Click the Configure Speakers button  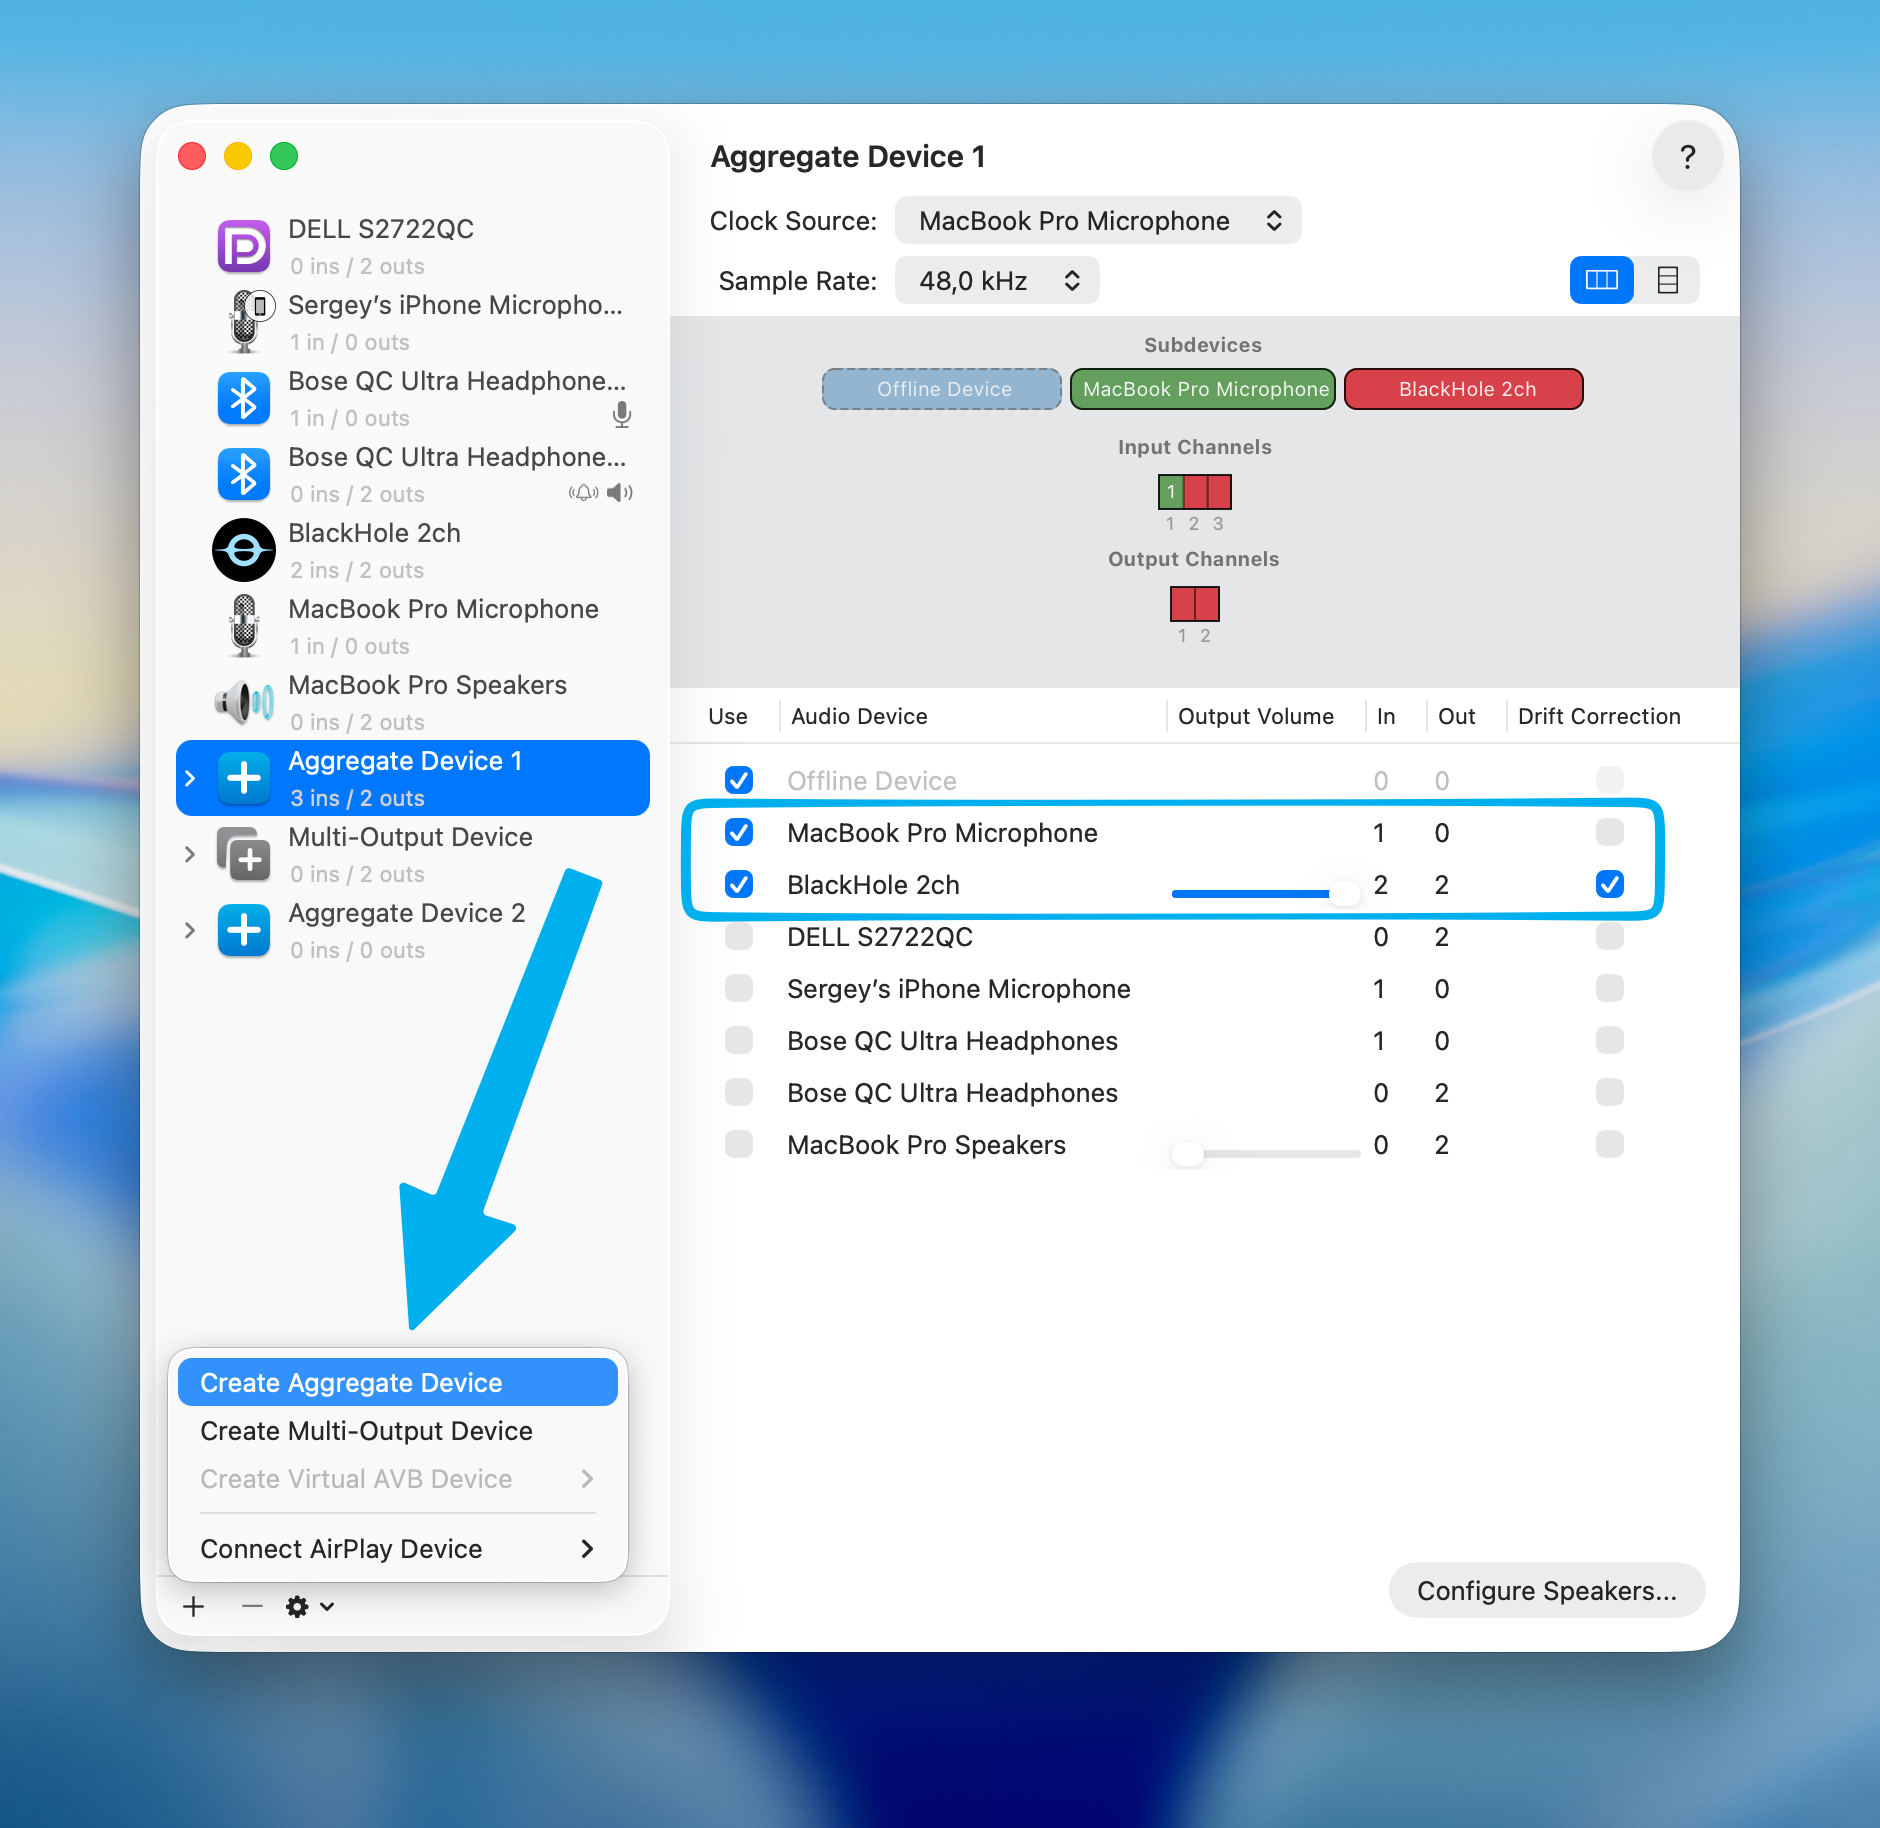click(1547, 1590)
